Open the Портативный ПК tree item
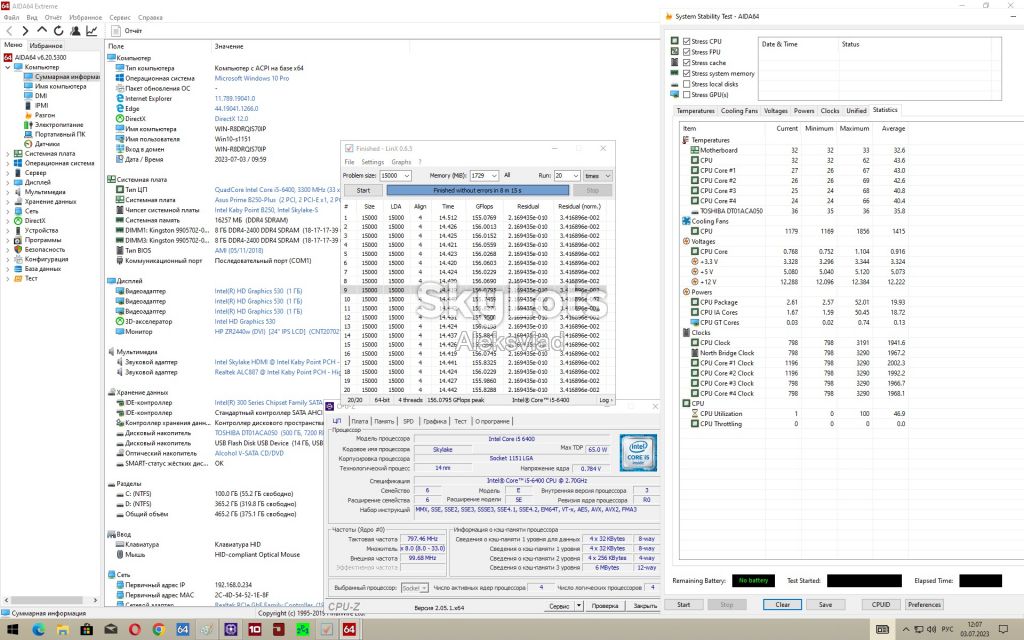Screen dimensions: 1024x640 (x=60, y=134)
